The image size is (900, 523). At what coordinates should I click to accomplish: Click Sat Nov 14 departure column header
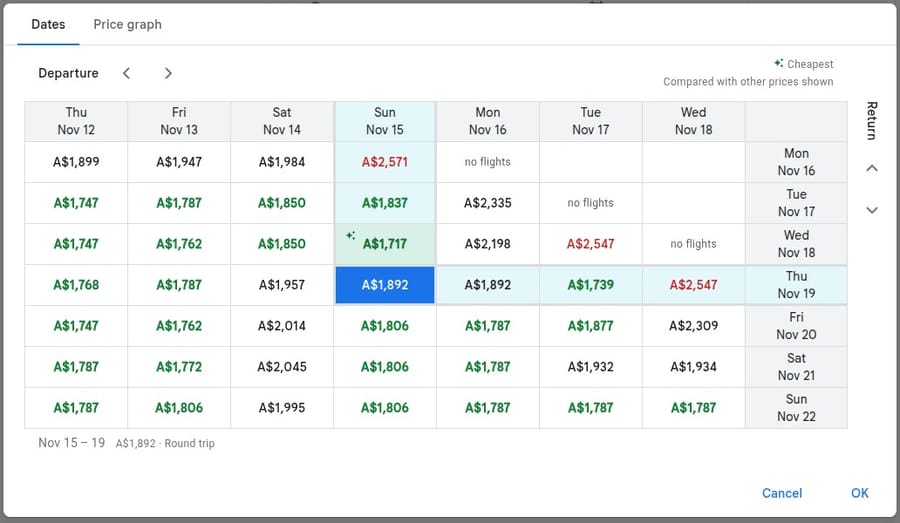tap(282, 121)
